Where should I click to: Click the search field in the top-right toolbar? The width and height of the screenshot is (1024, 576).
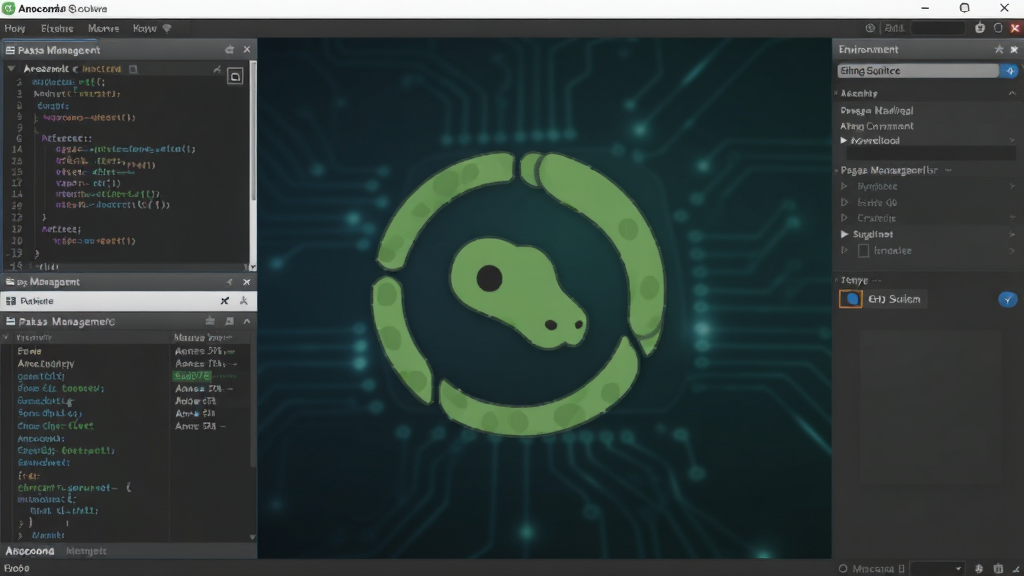pos(938,28)
